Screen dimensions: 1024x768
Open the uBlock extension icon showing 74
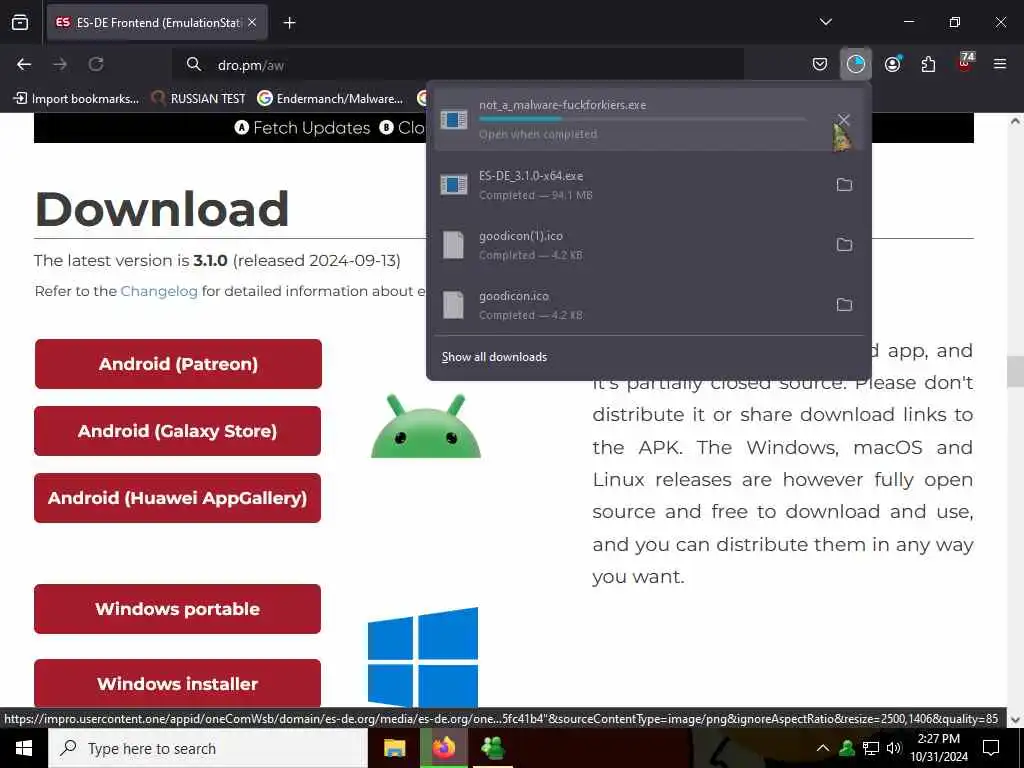(965, 63)
